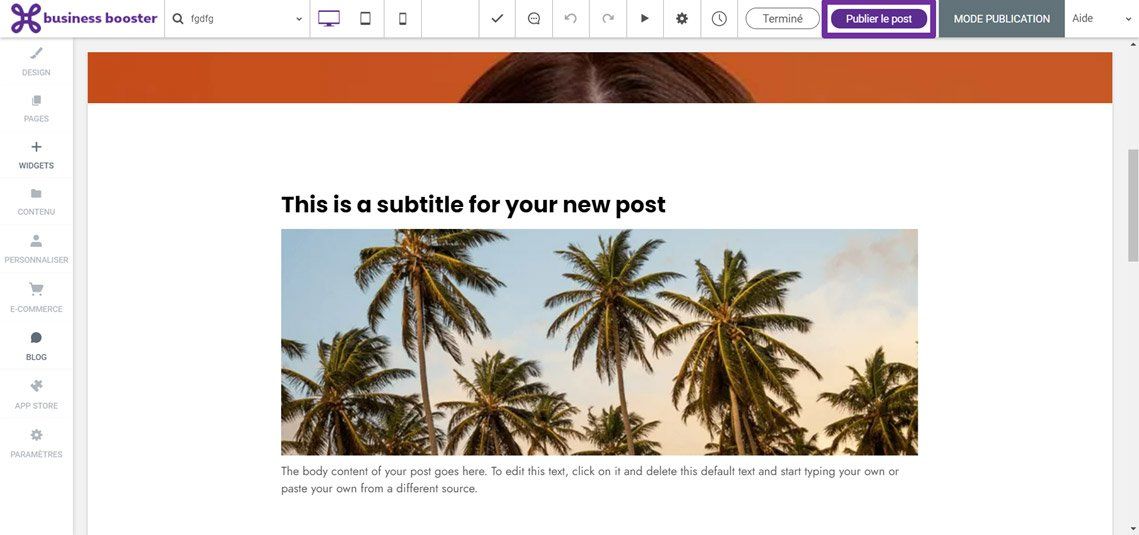Image resolution: width=1139 pixels, height=535 pixels.
Task: Click the vertical scrollbar thumb
Action: [1132, 205]
